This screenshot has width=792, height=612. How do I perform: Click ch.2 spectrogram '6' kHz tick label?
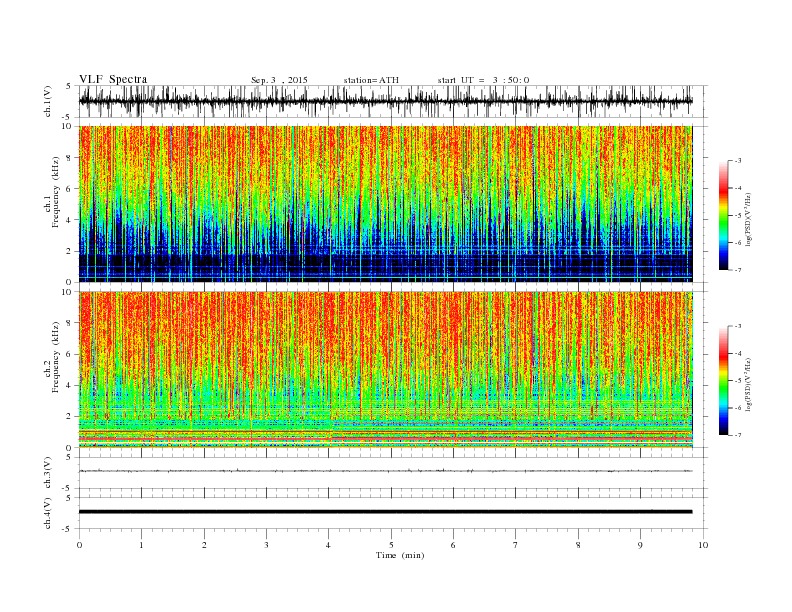[70, 354]
